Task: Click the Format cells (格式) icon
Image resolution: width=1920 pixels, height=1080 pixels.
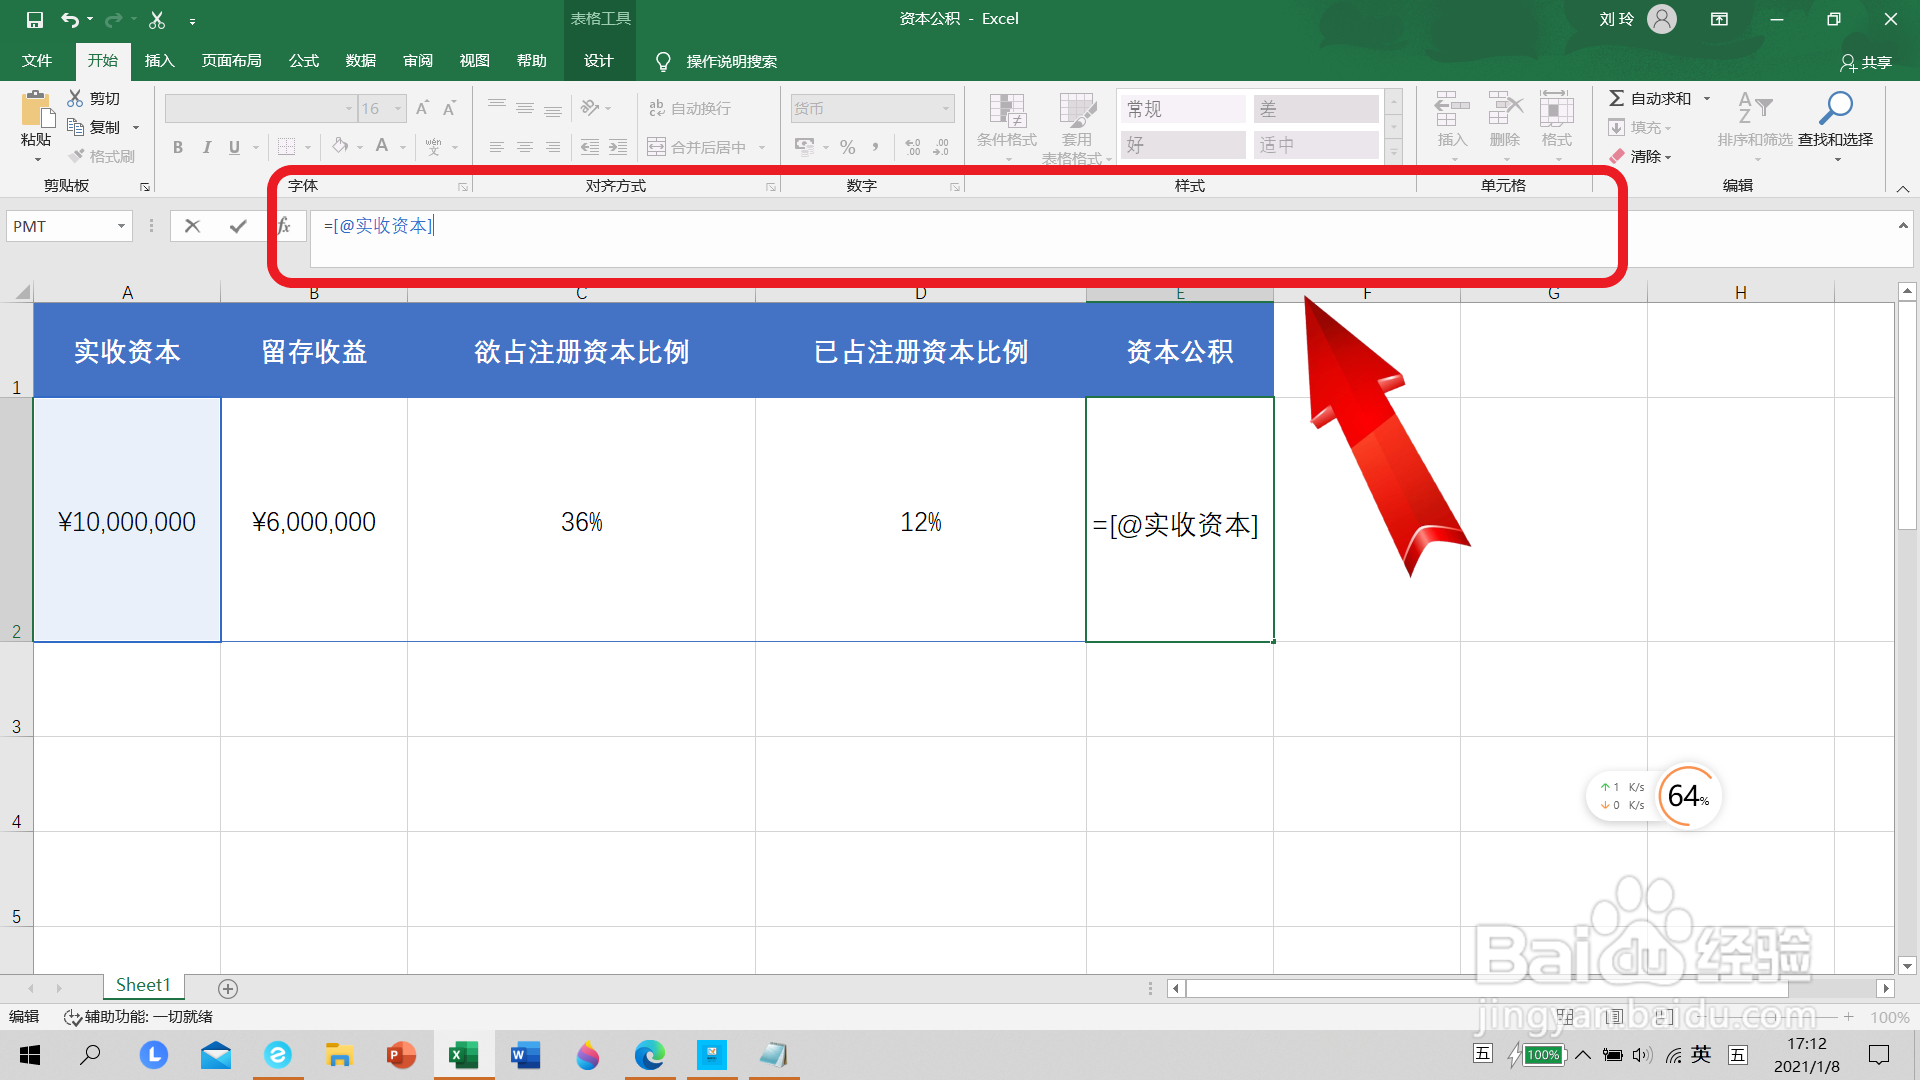Action: [x=1557, y=108]
